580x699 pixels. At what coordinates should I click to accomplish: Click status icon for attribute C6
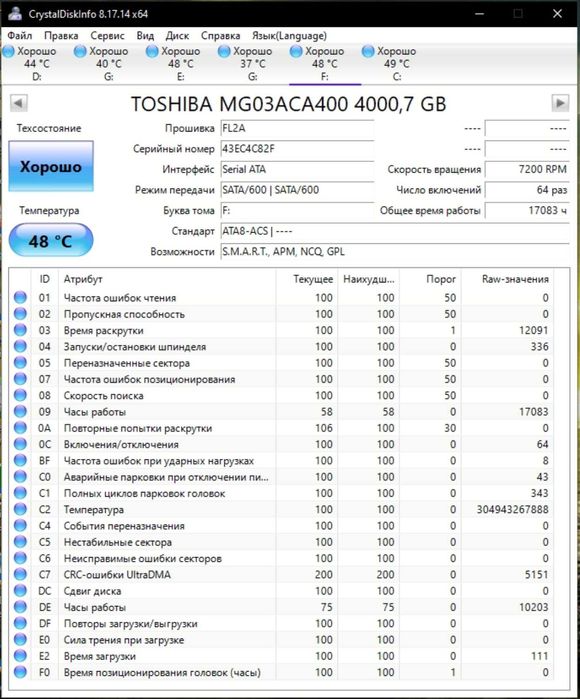20,558
